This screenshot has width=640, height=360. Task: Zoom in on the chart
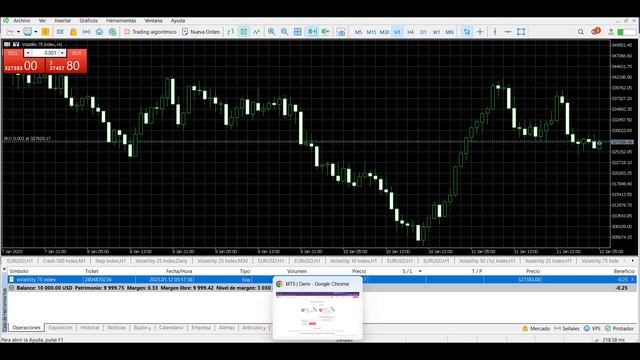click(x=271, y=31)
